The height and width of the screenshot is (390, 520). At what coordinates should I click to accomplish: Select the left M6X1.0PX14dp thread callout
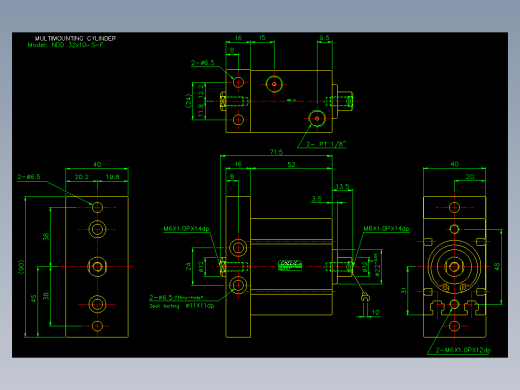(186, 229)
